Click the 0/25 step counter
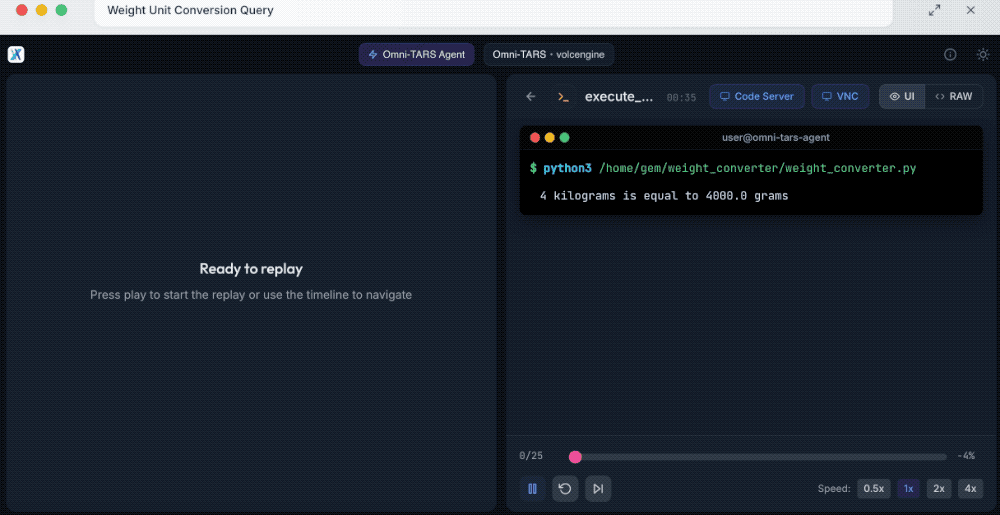Viewport: 1000px width, 515px height. (531, 456)
